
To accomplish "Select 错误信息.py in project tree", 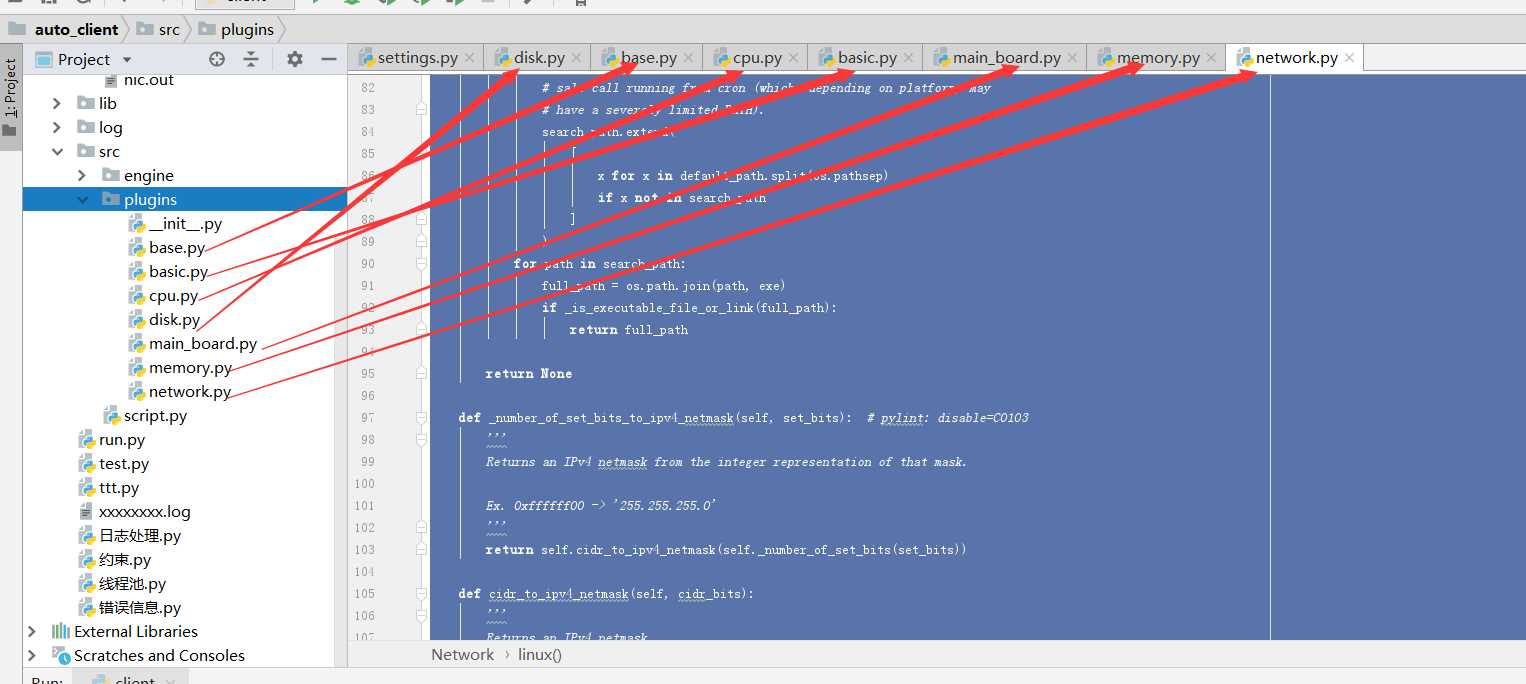I will pyautogui.click(x=140, y=607).
